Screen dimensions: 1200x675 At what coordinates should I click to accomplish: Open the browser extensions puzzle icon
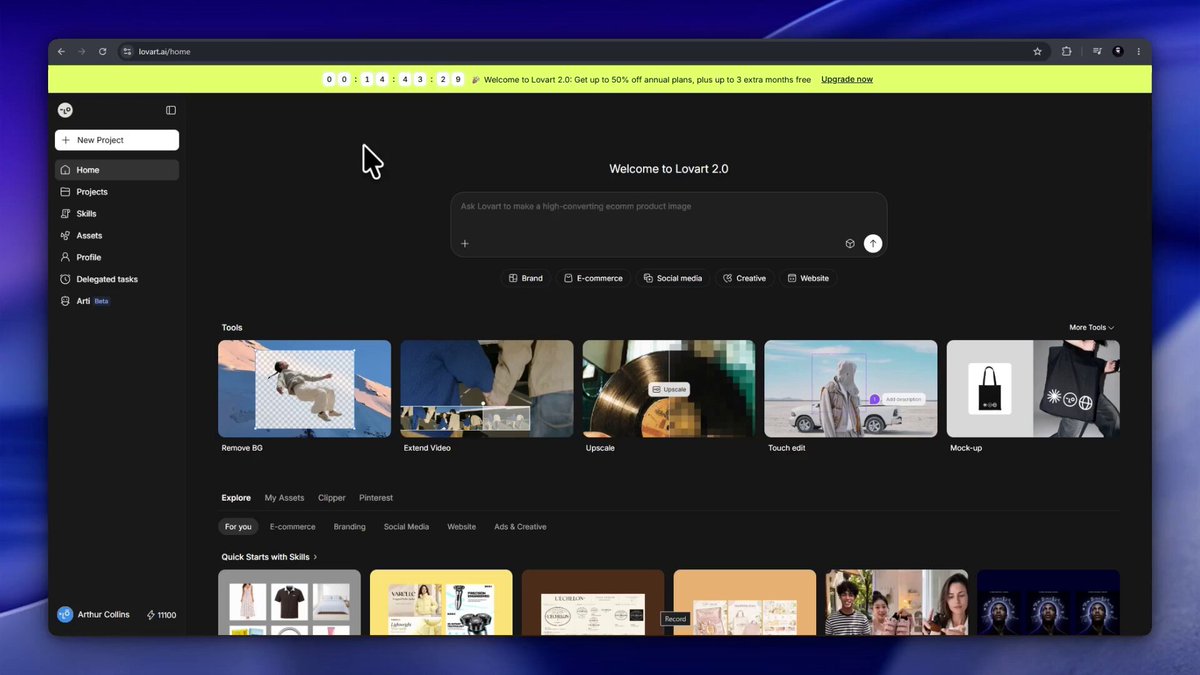[1067, 51]
